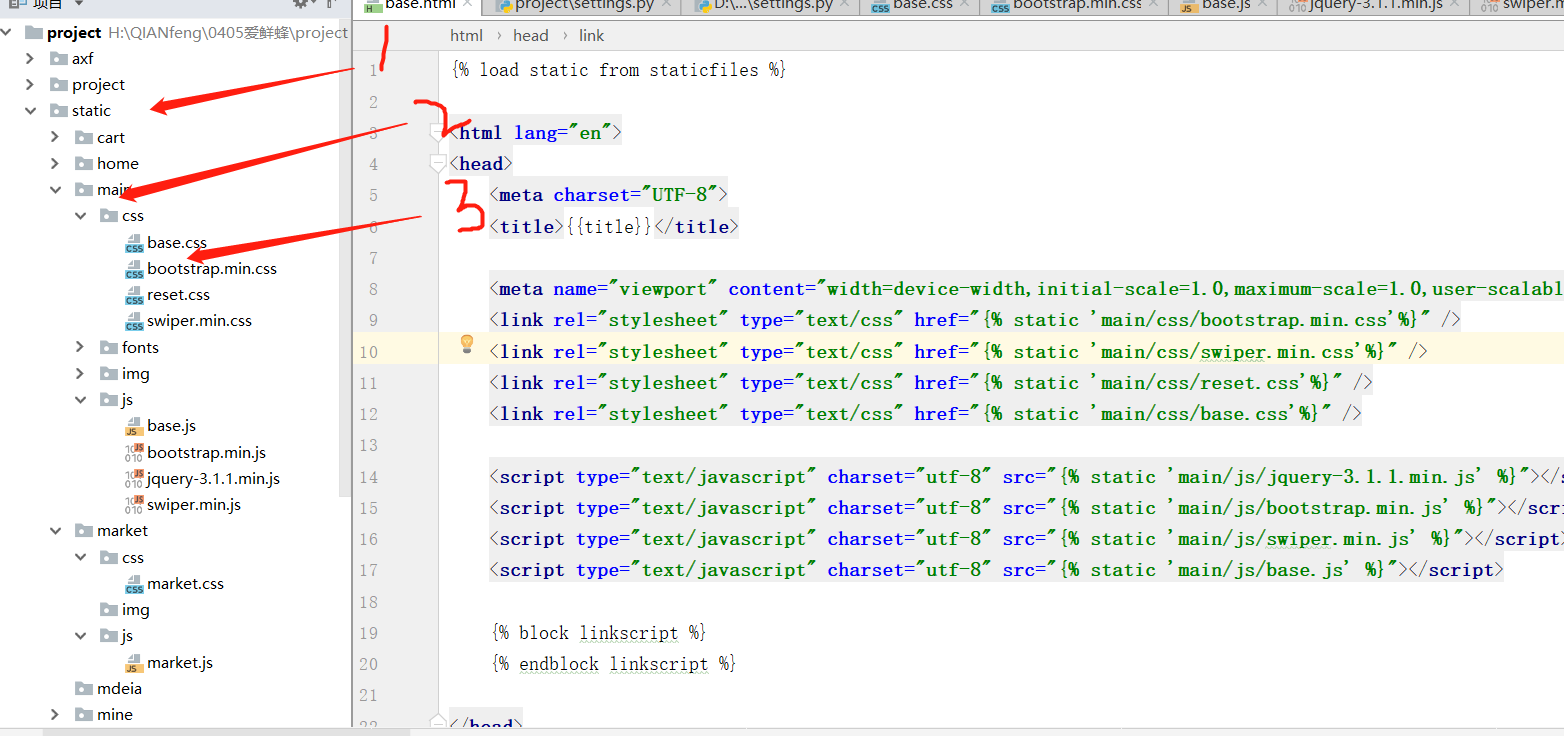1564x736 pixels.
Task: Click the file icon beside bootstrap.min.js
Action: coord(134,453)
